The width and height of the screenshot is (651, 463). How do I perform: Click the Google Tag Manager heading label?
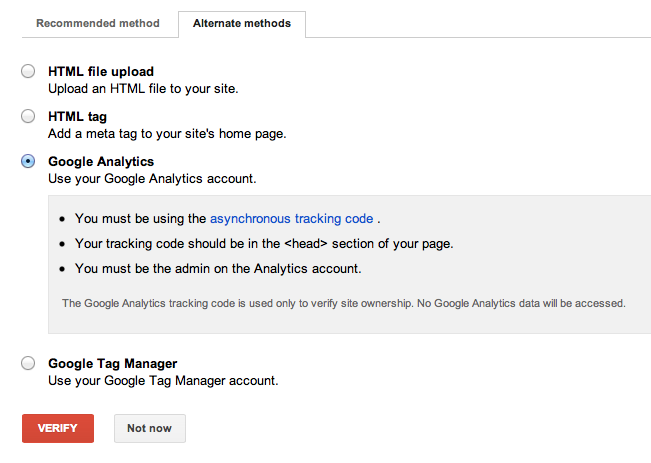click(113, 364)
